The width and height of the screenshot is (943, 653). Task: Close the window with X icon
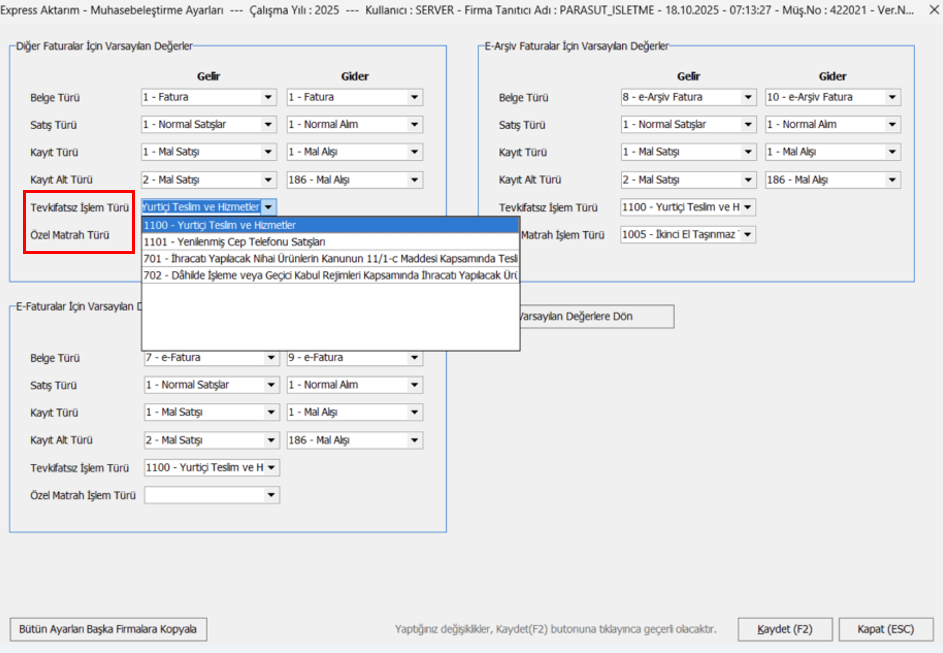934,10
